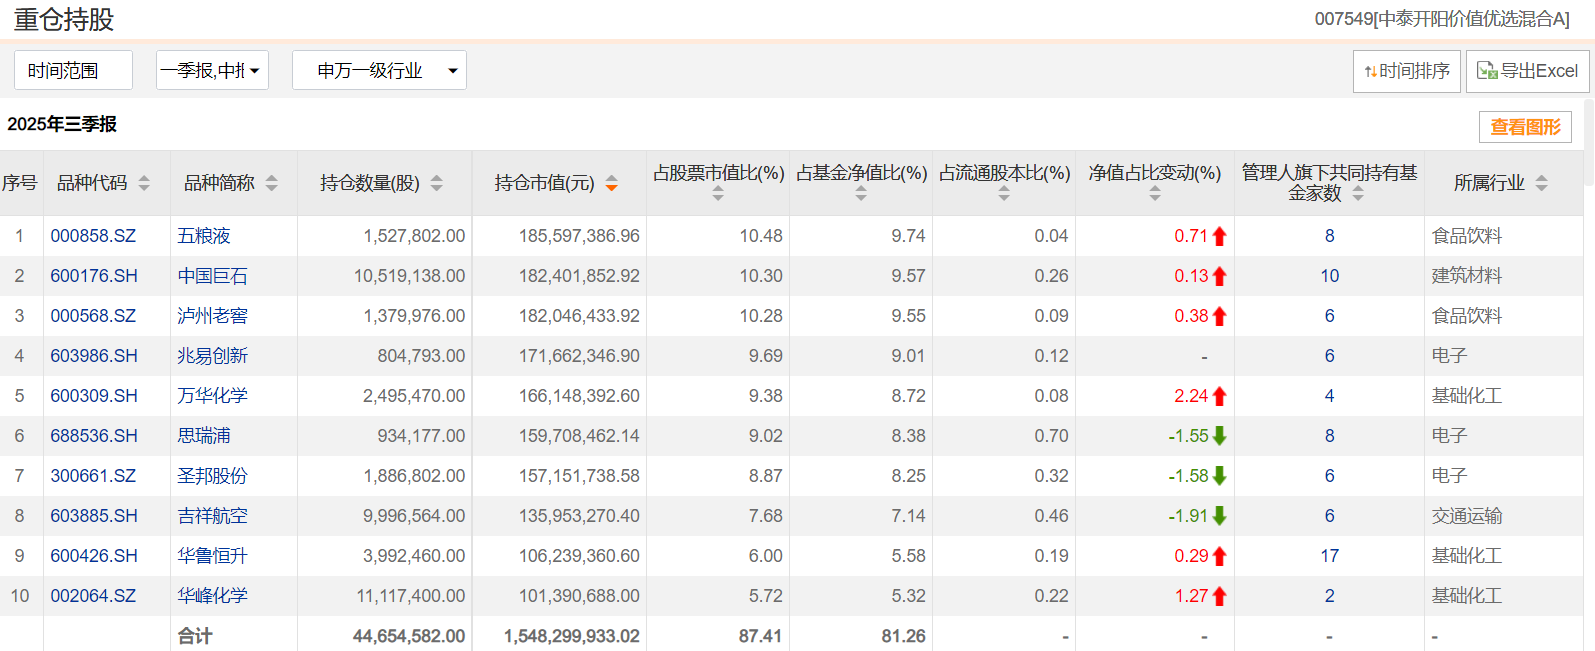
Task: Select 建筑材料 industry cell
Action: 1467,276
